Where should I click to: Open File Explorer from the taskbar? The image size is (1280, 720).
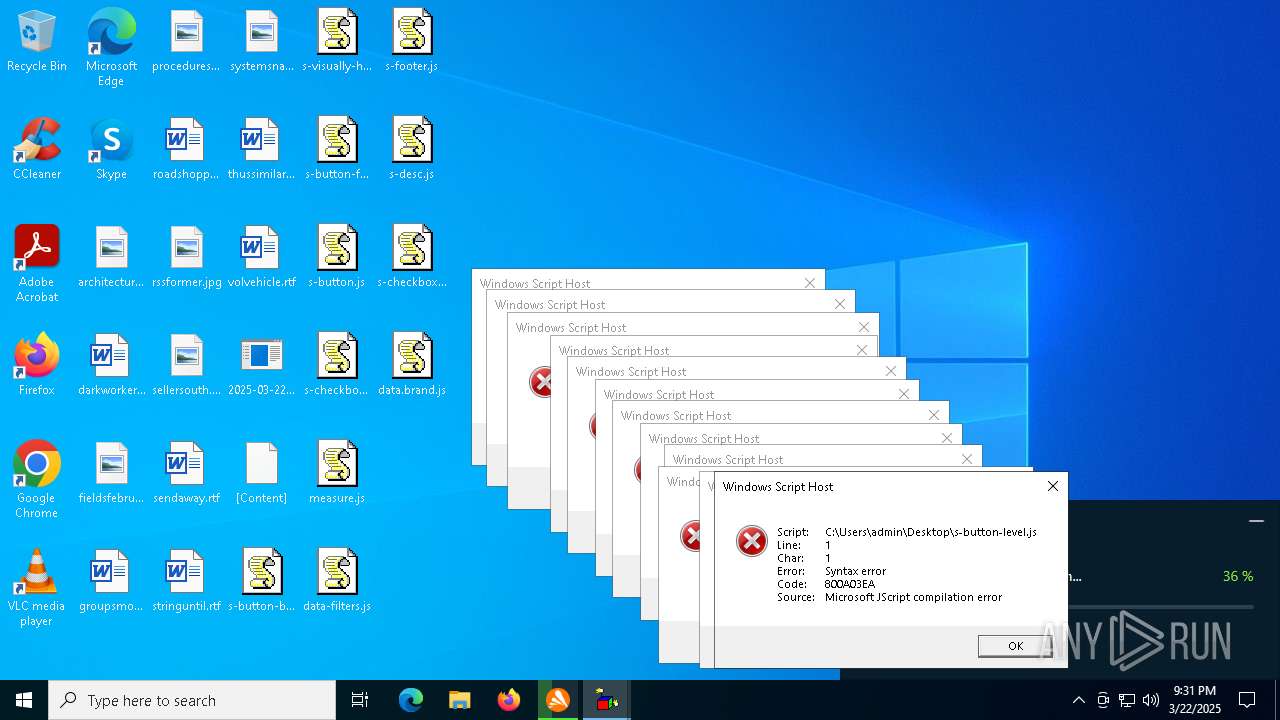pos(459,700)
